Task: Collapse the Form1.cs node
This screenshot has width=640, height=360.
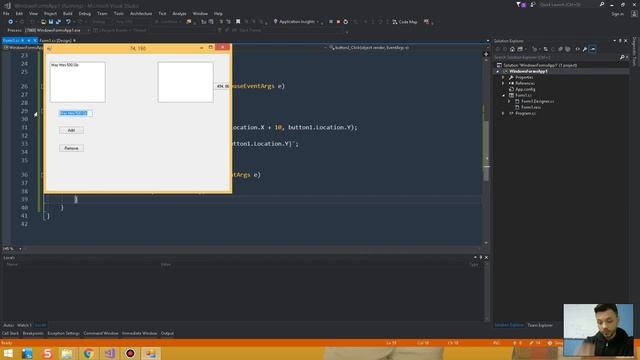Action: (x=503, y=95)
